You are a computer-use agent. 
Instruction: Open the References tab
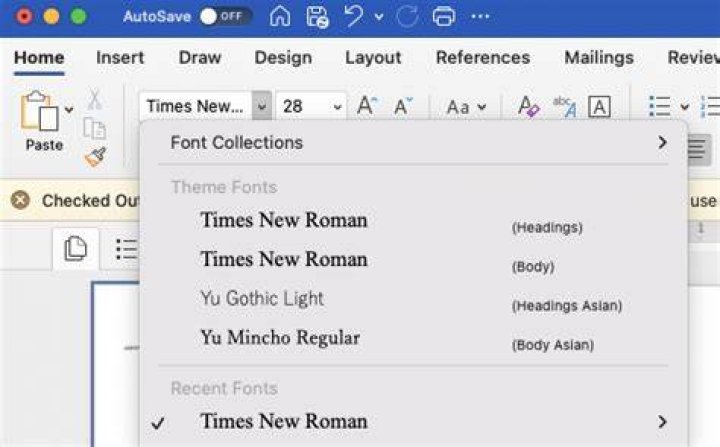coord(483,58)
